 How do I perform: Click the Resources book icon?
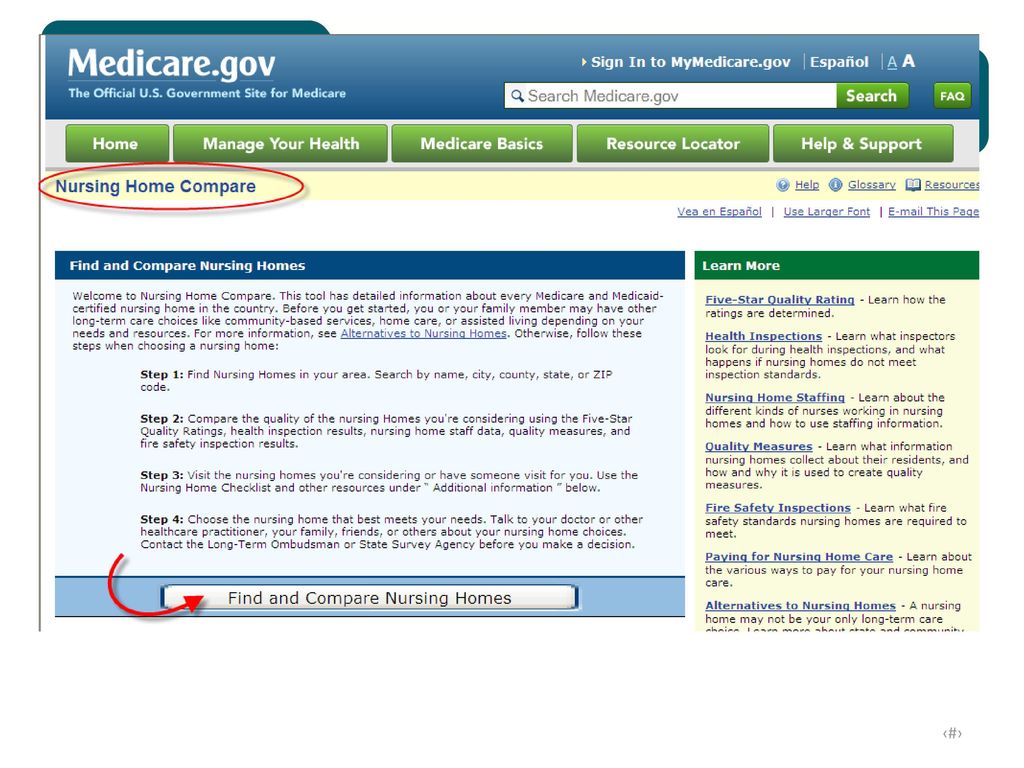click(x=912, y=185)
